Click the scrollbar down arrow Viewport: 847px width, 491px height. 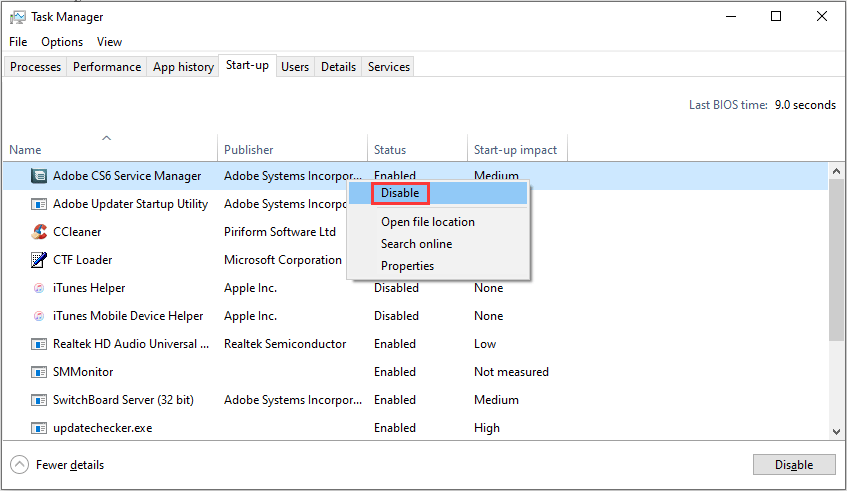pyautogui.click(x=836, y=432)
